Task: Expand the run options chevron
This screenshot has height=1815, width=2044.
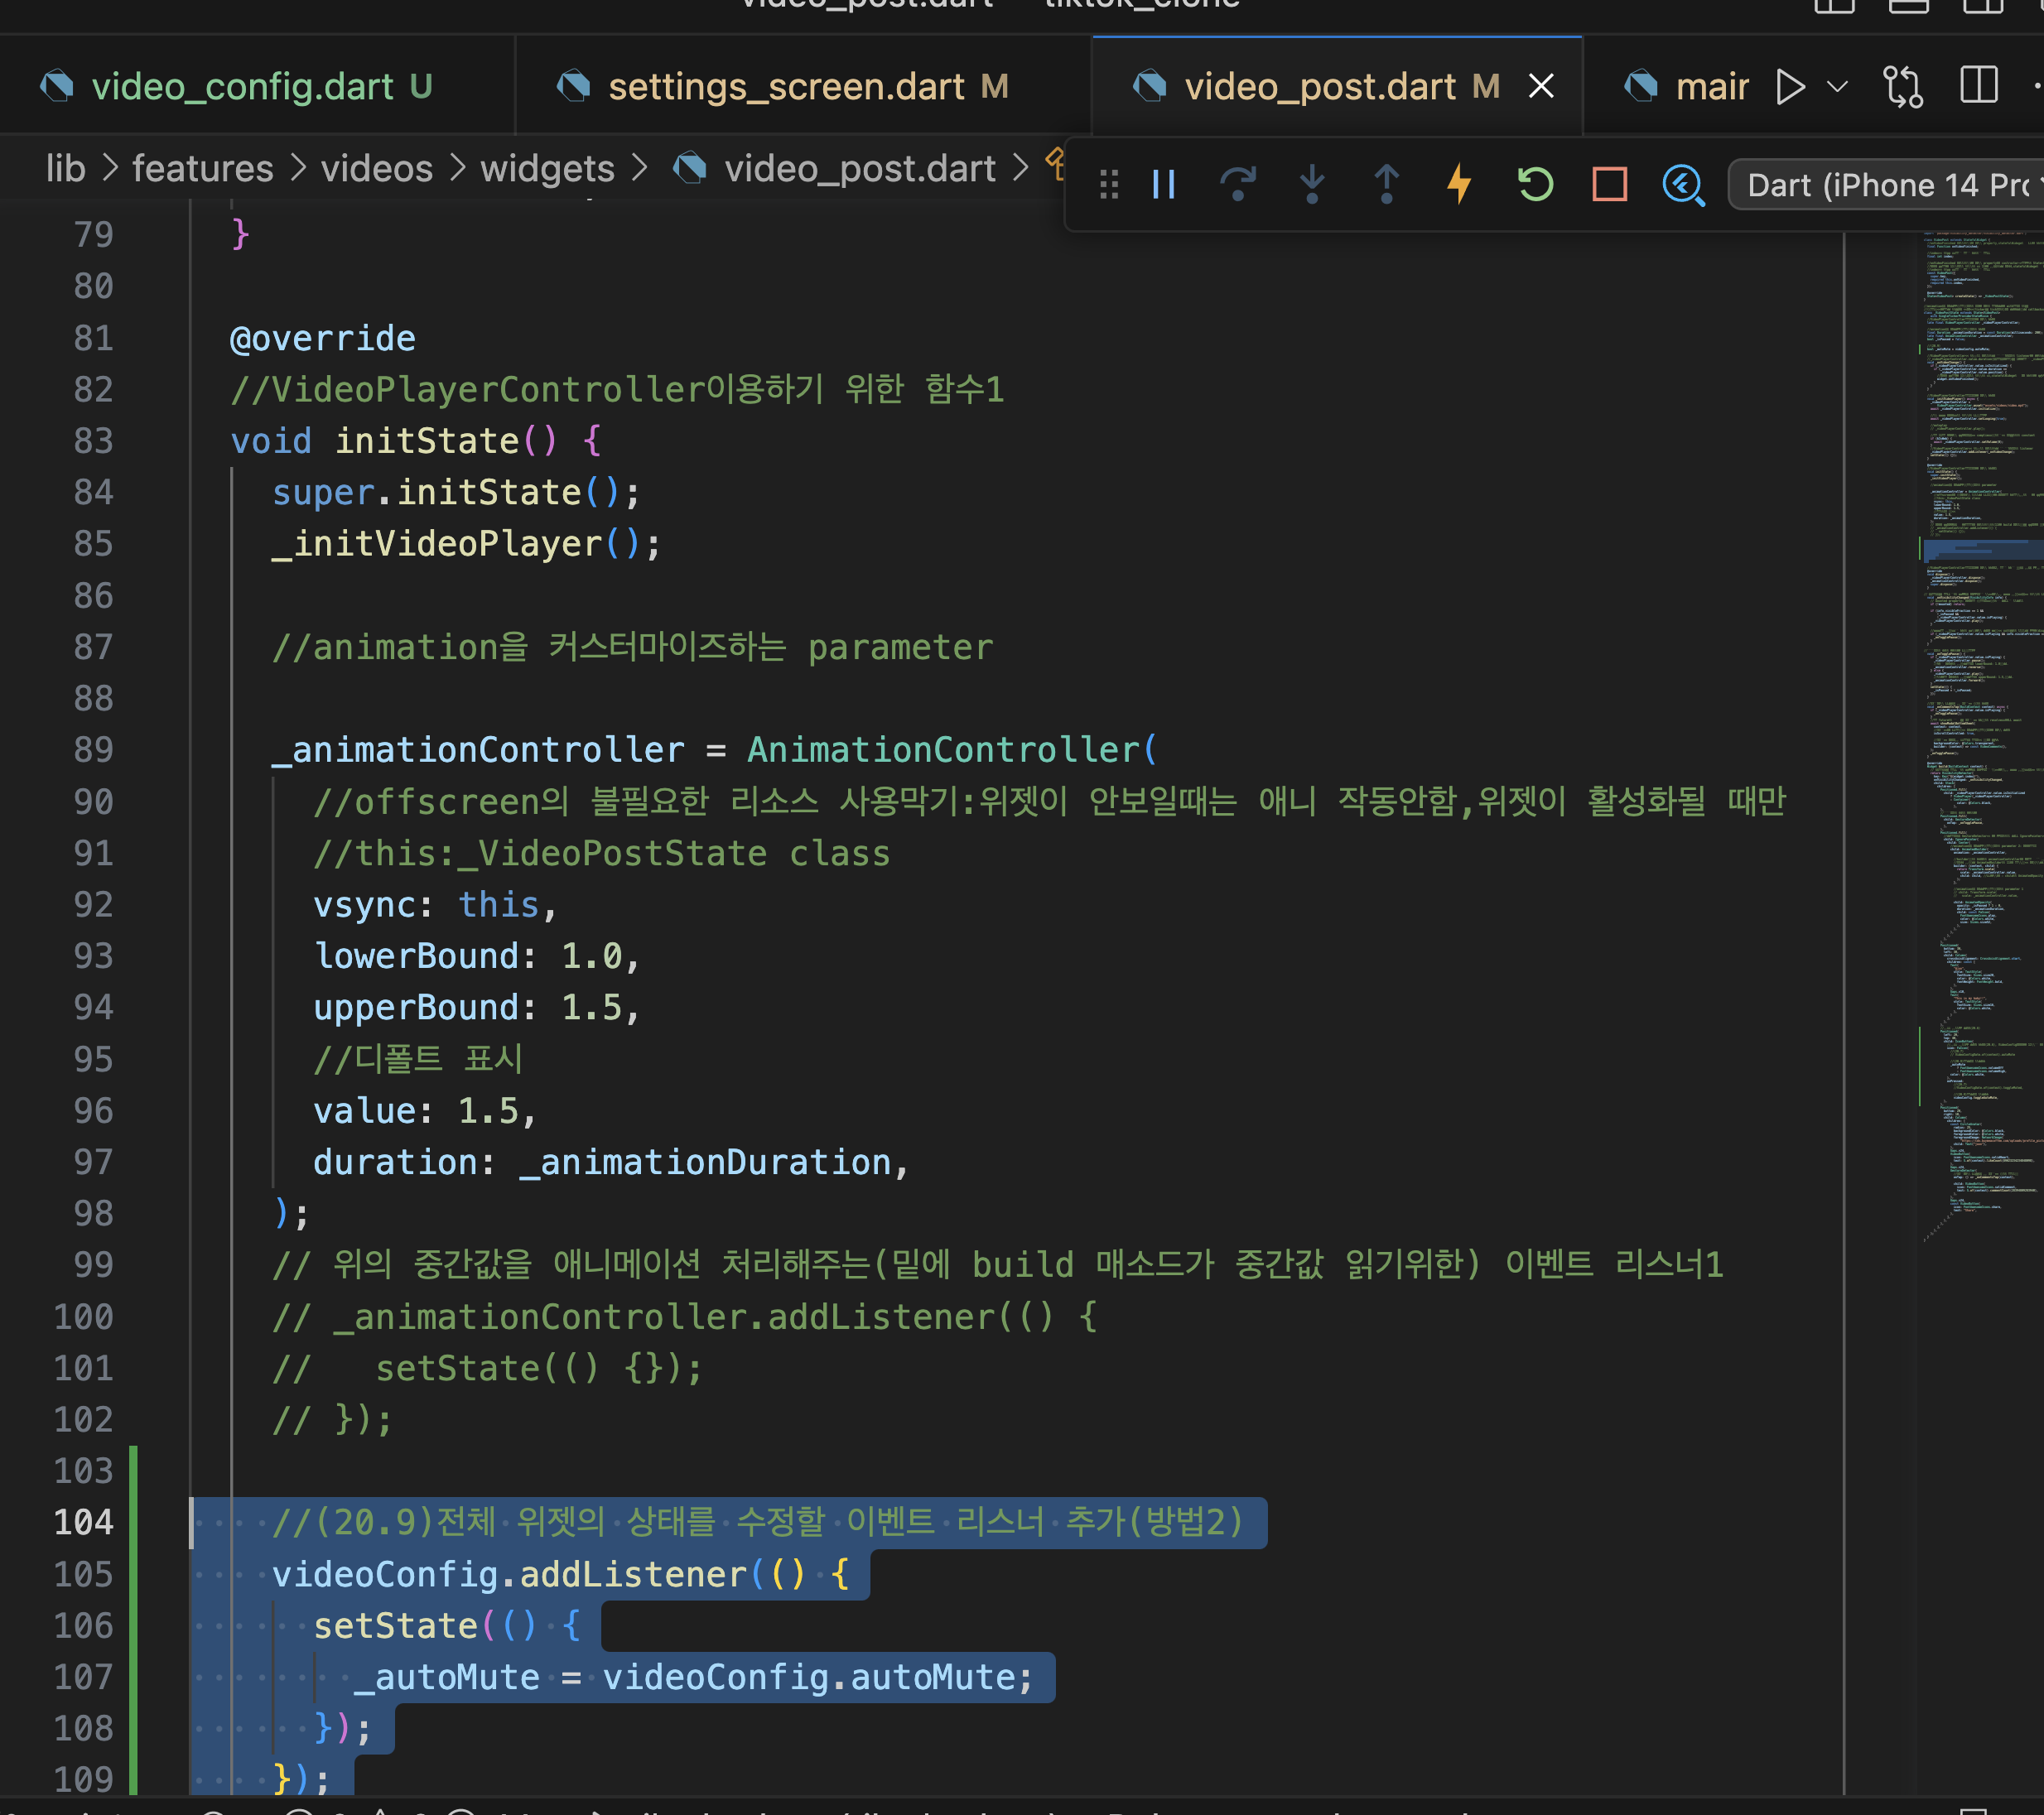Action: pyautogui.click(x=1837, y=87)
